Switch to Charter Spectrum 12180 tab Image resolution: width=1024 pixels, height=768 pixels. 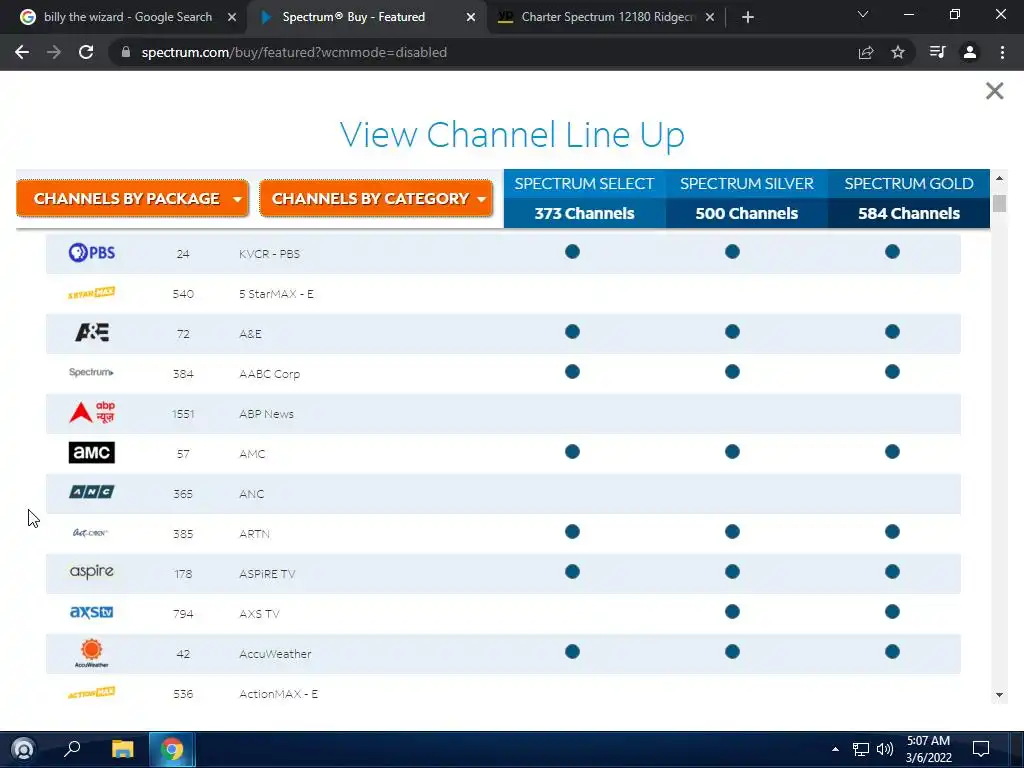pyautogui.click(x=609, y=17)
